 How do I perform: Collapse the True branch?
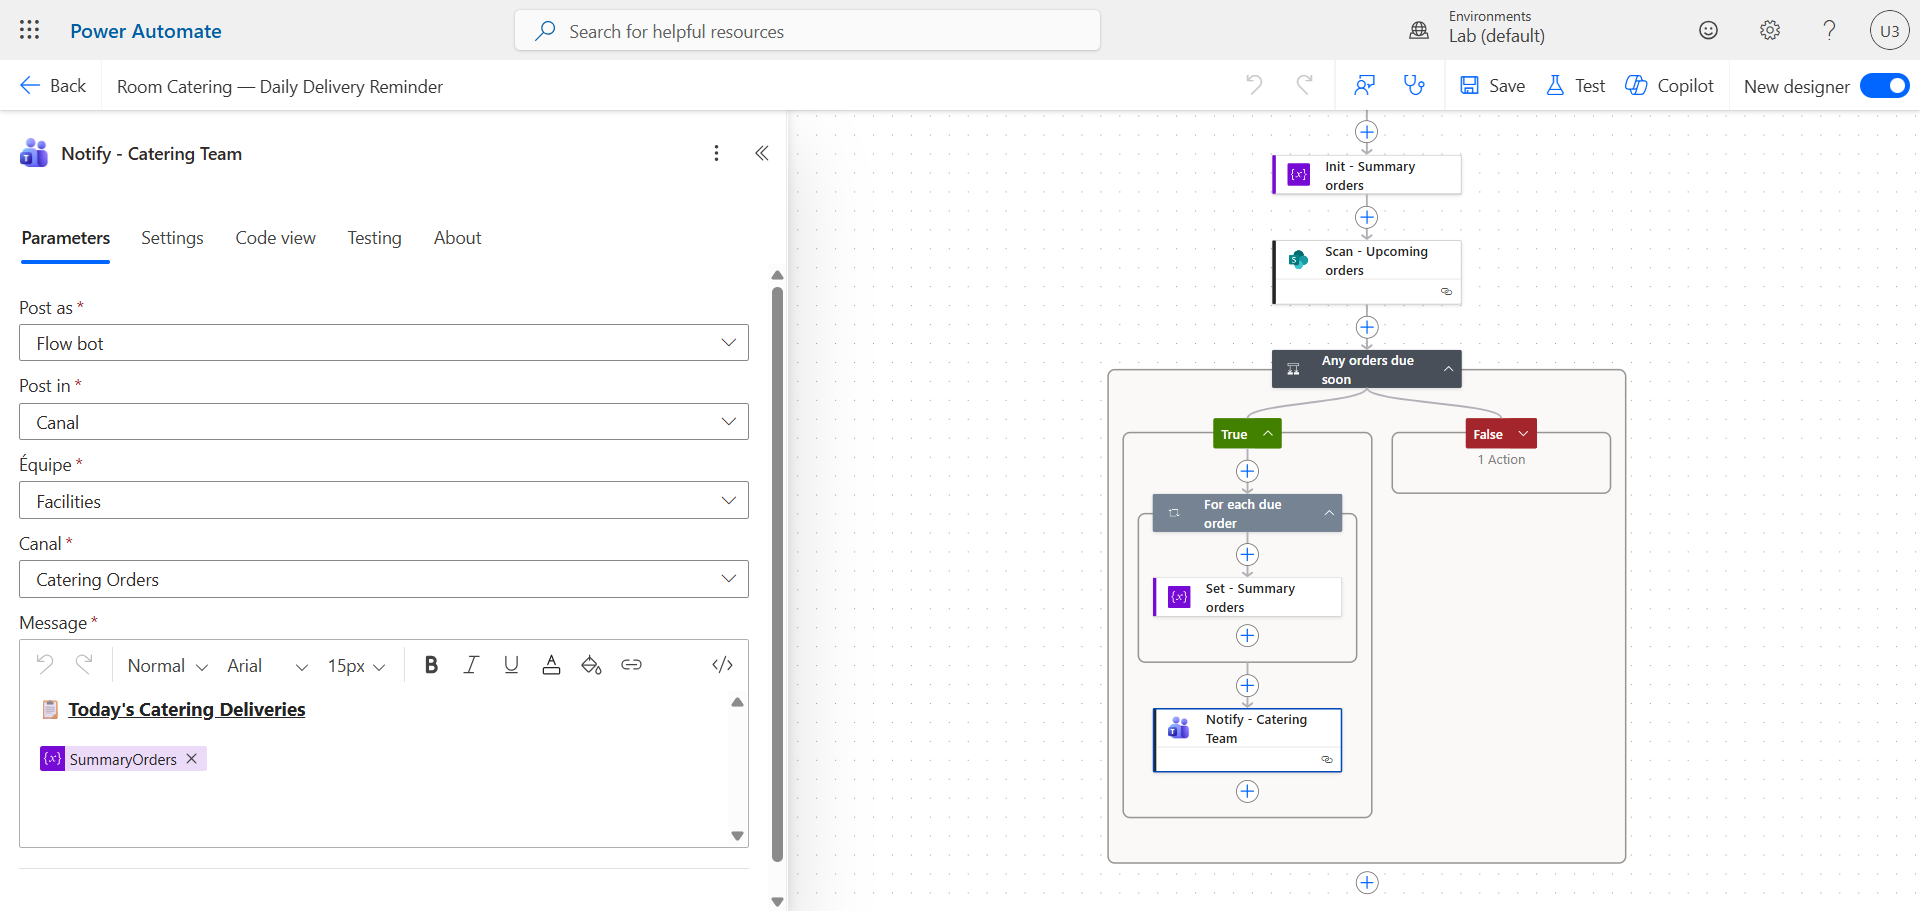1268,434
